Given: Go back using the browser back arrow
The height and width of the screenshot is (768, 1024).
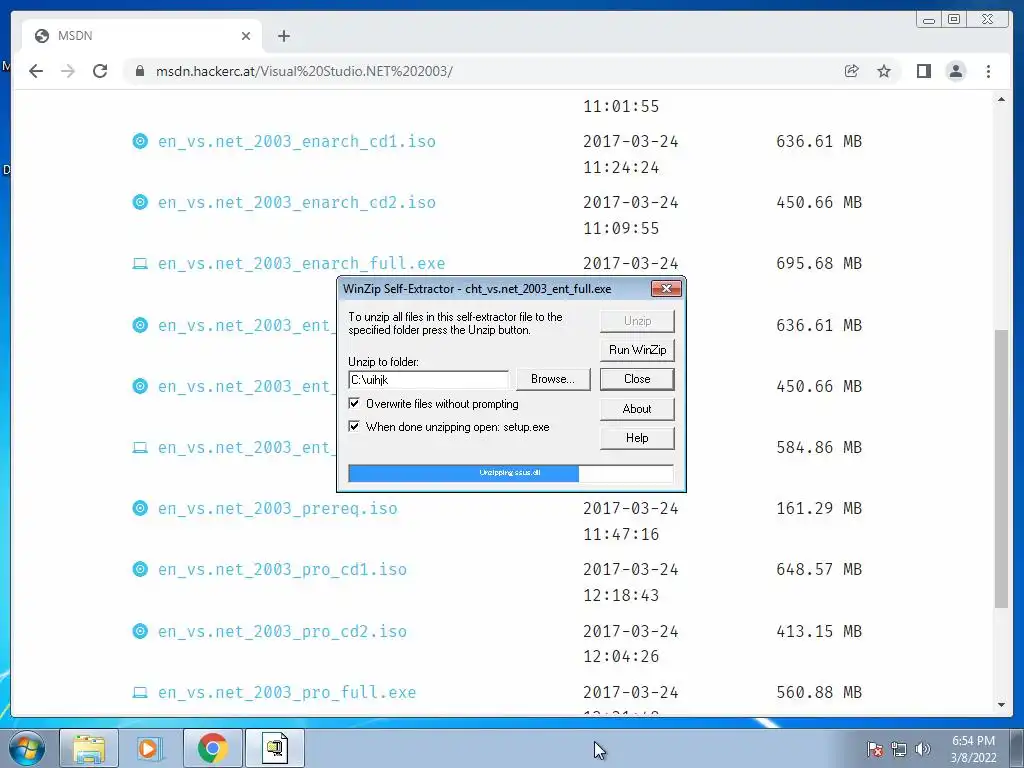Looking at the screenshot, I should [x=36, y=71].
